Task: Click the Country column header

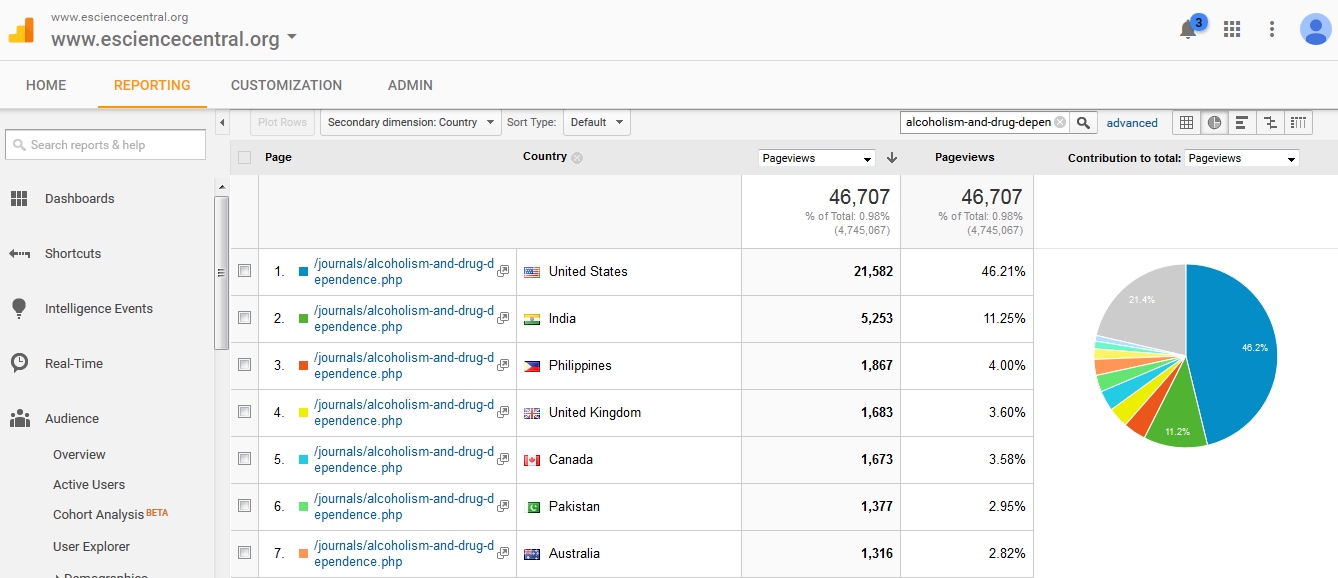Action: coord(545,157)
